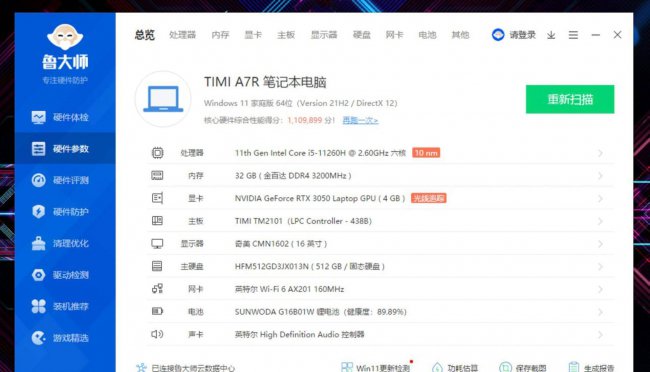Click the 已连接鲁大师云数据中心 status text
This screenshot has height=372, width=650.
pyautogui.click(x=193, y=368)
